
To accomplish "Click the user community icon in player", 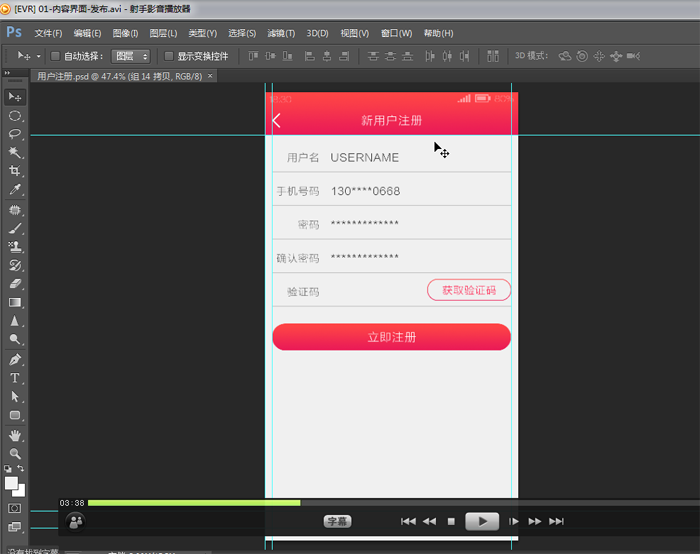I will (x=76, y=521).
